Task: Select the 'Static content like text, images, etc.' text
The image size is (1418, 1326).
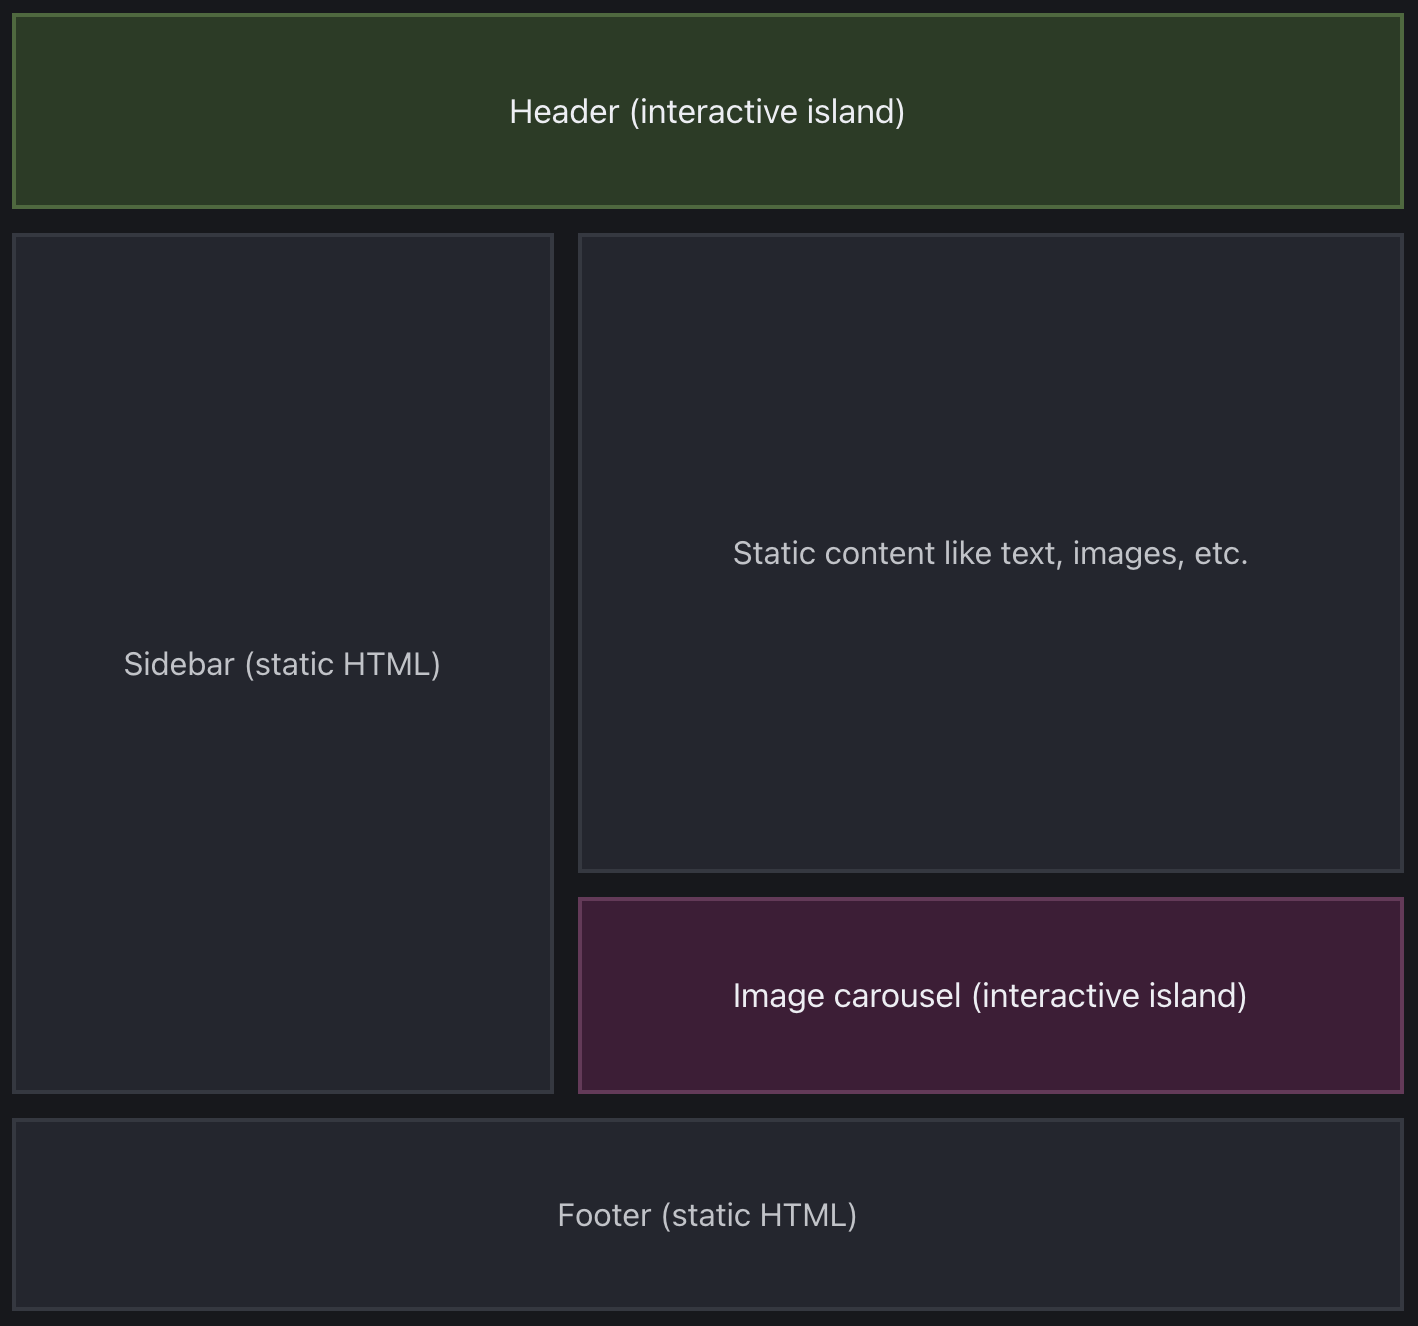Action: [x=991, y=553]
